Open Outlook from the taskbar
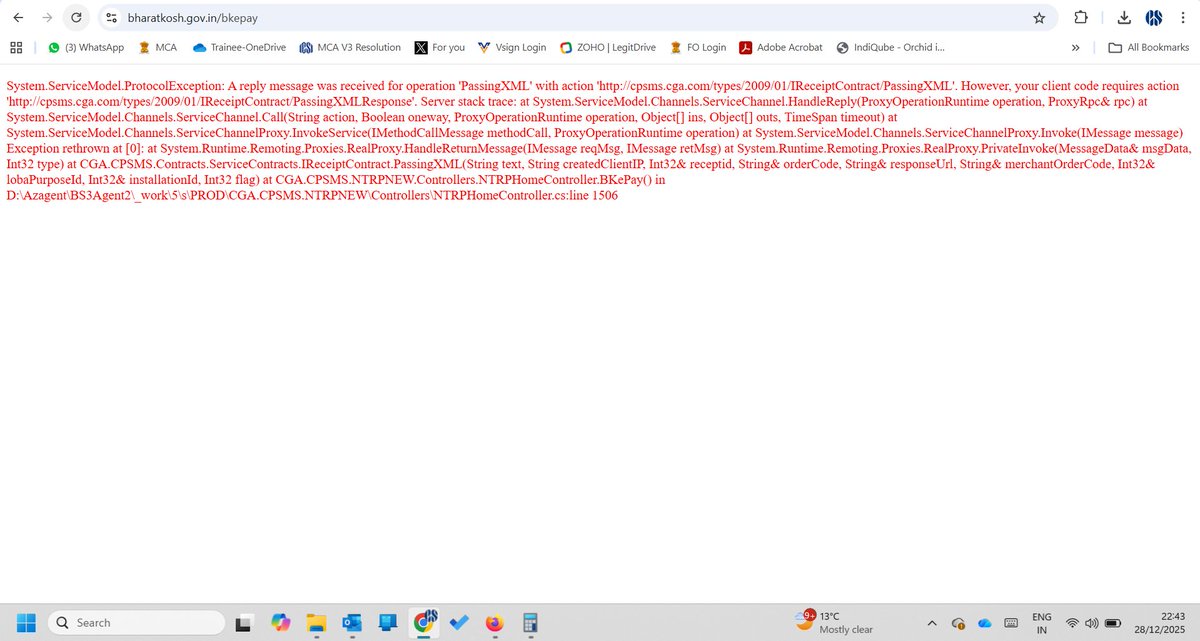The height and width of the screenshot is (641, 1200). [x=351, y=622]
